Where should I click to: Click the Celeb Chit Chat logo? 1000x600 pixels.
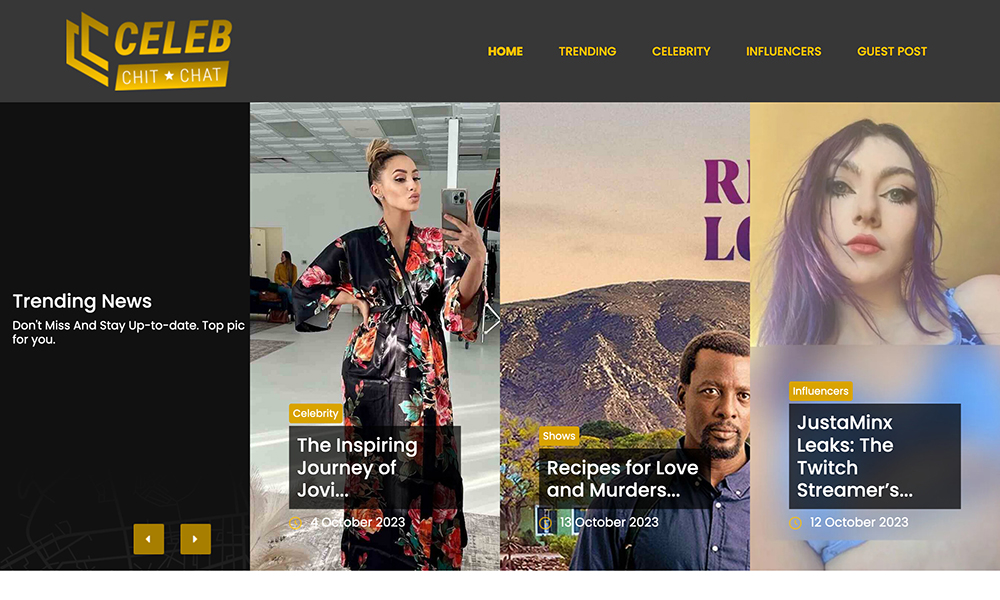click(x=149, y=51)
